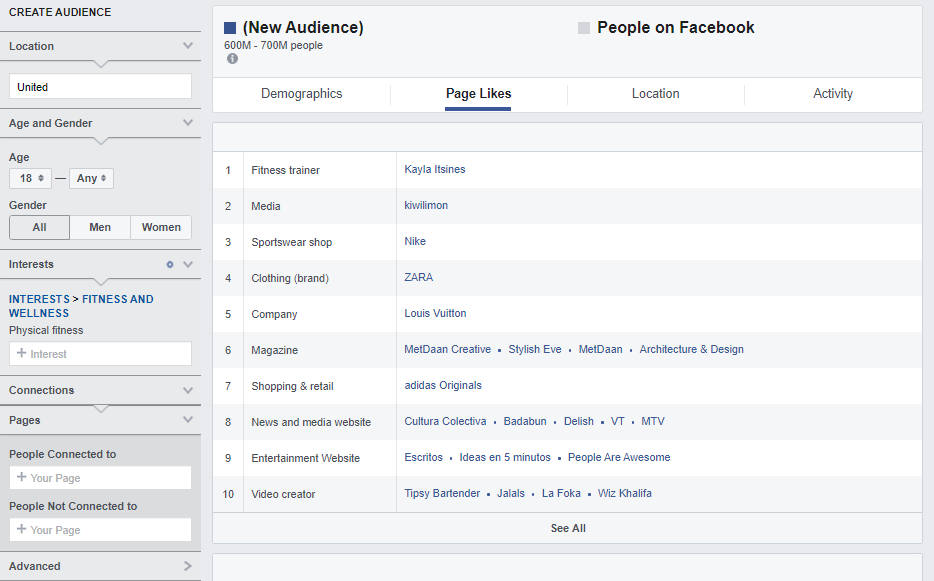
Task: Open Delish page link
Action: point(579,421)
